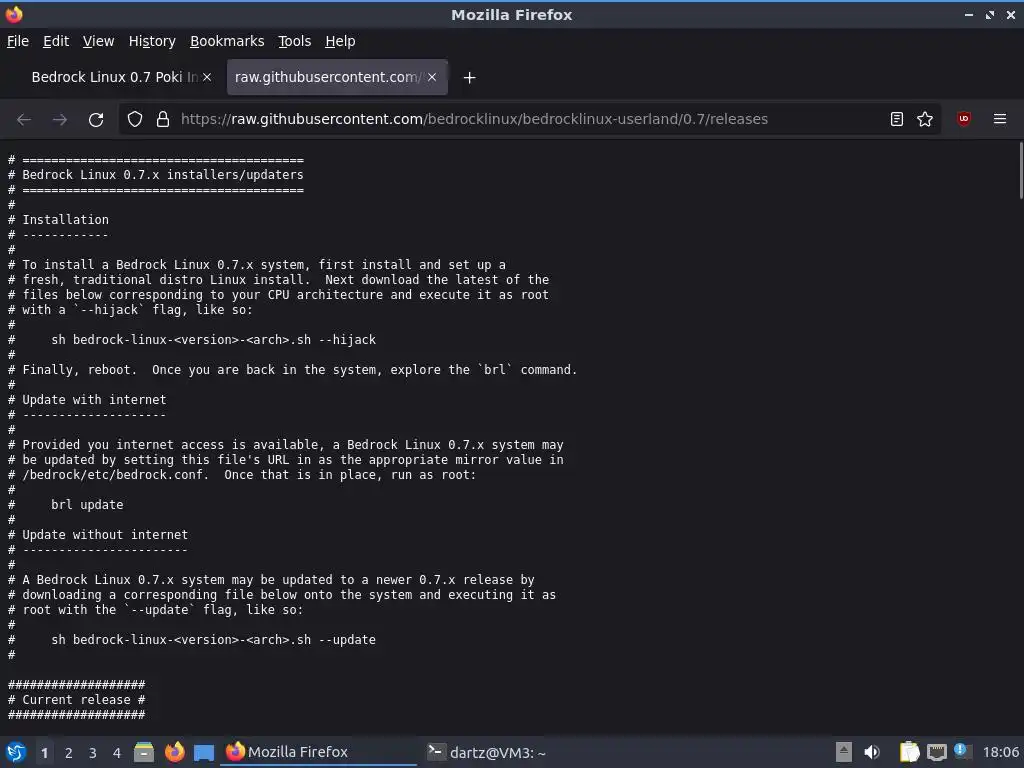Close the raw.githubusercontent.com tab
This screenshot has height=768, width=1024.
point(432,77)
